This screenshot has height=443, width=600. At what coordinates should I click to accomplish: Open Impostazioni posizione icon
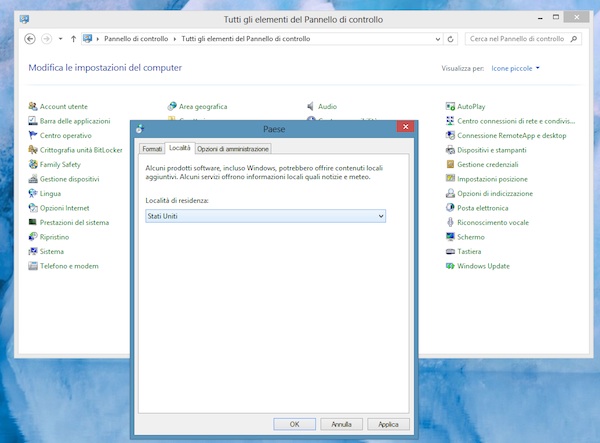pyautogui.click(x=450, y=179)
